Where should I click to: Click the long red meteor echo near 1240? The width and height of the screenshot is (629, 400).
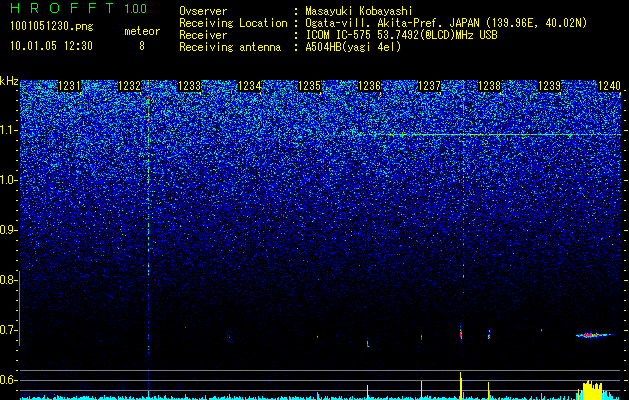click(594, 335)
